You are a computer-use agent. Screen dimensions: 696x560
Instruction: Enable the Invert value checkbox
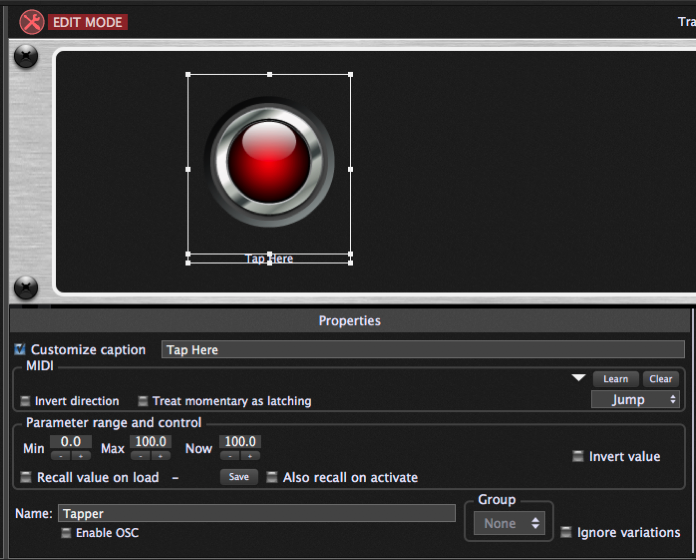click(577, 456)
